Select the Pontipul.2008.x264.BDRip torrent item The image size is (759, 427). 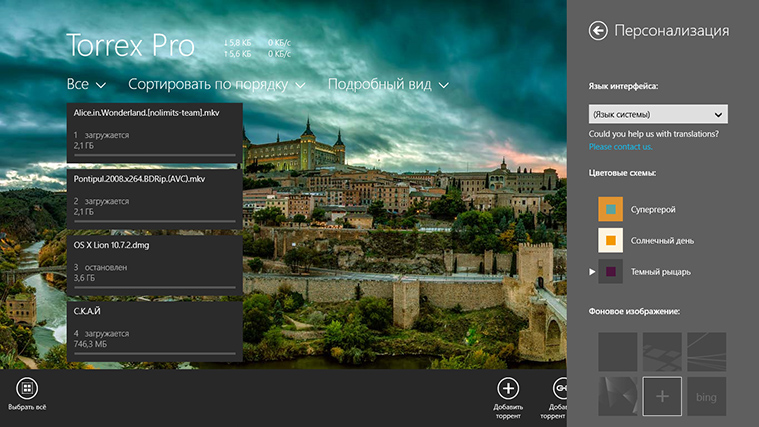click(x=154, y=199)
